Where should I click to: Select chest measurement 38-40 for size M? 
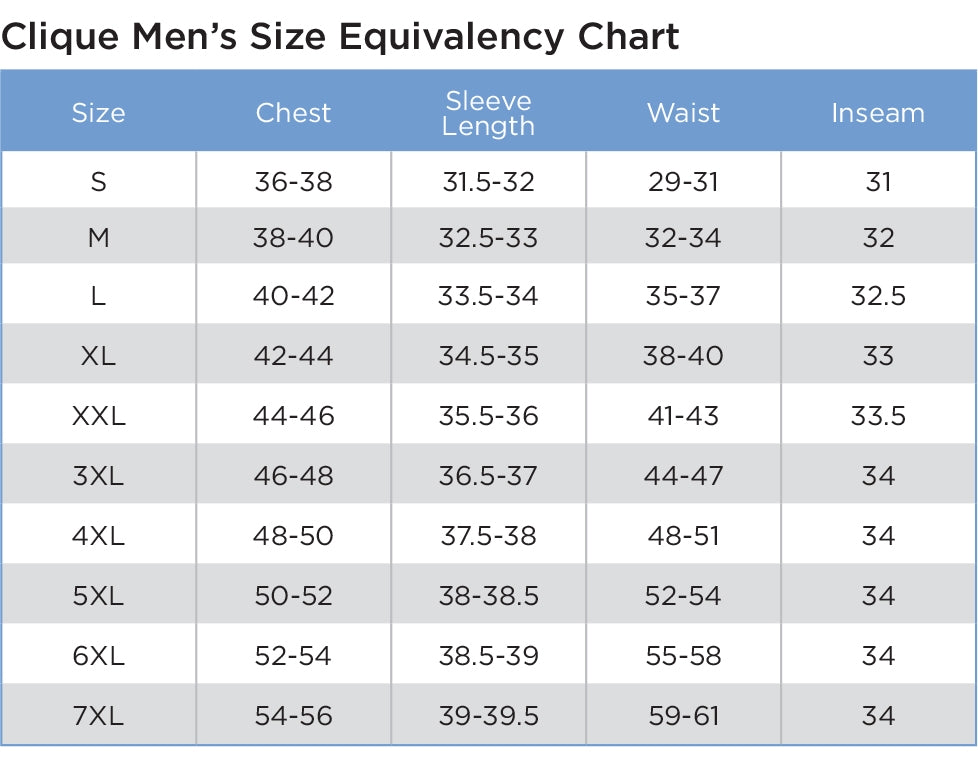293,238
